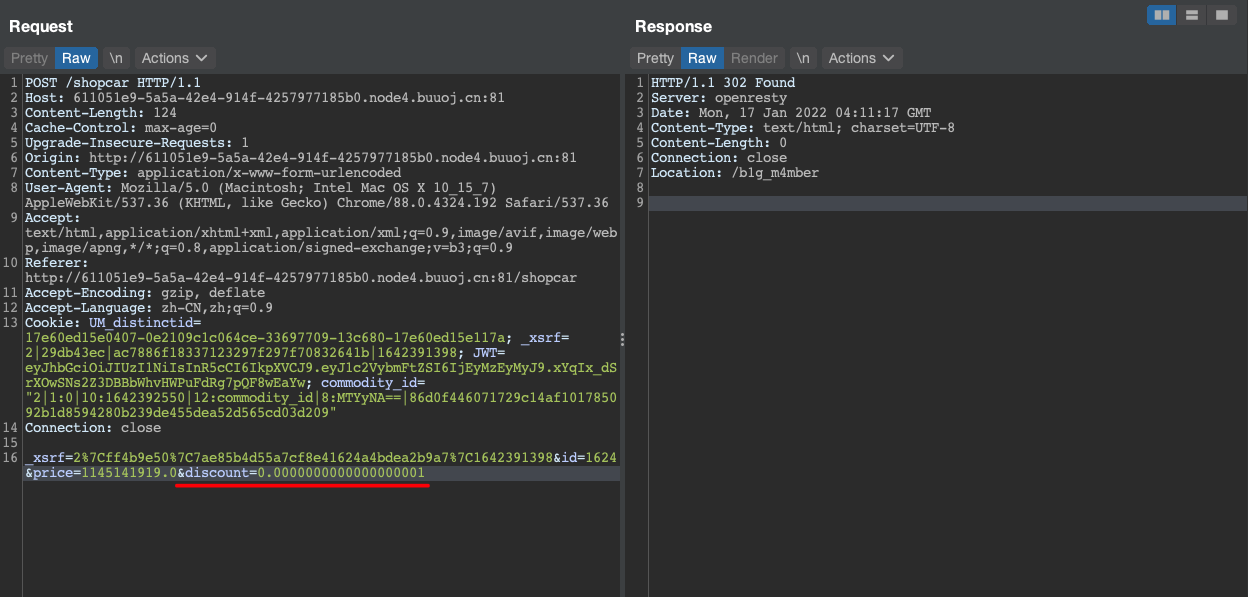This screenshot has height=597, width=1248.
Task: Toggle \n non-printable characters in Request pane
Action: 117,58
